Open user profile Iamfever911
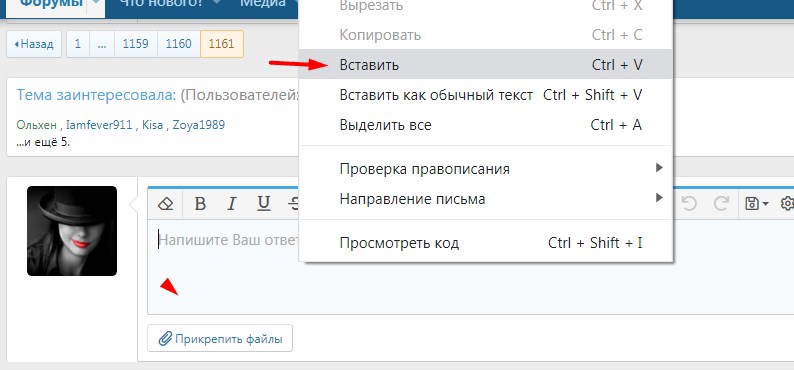The width and height of the screenshot is (794, 370). click(99, 125)
